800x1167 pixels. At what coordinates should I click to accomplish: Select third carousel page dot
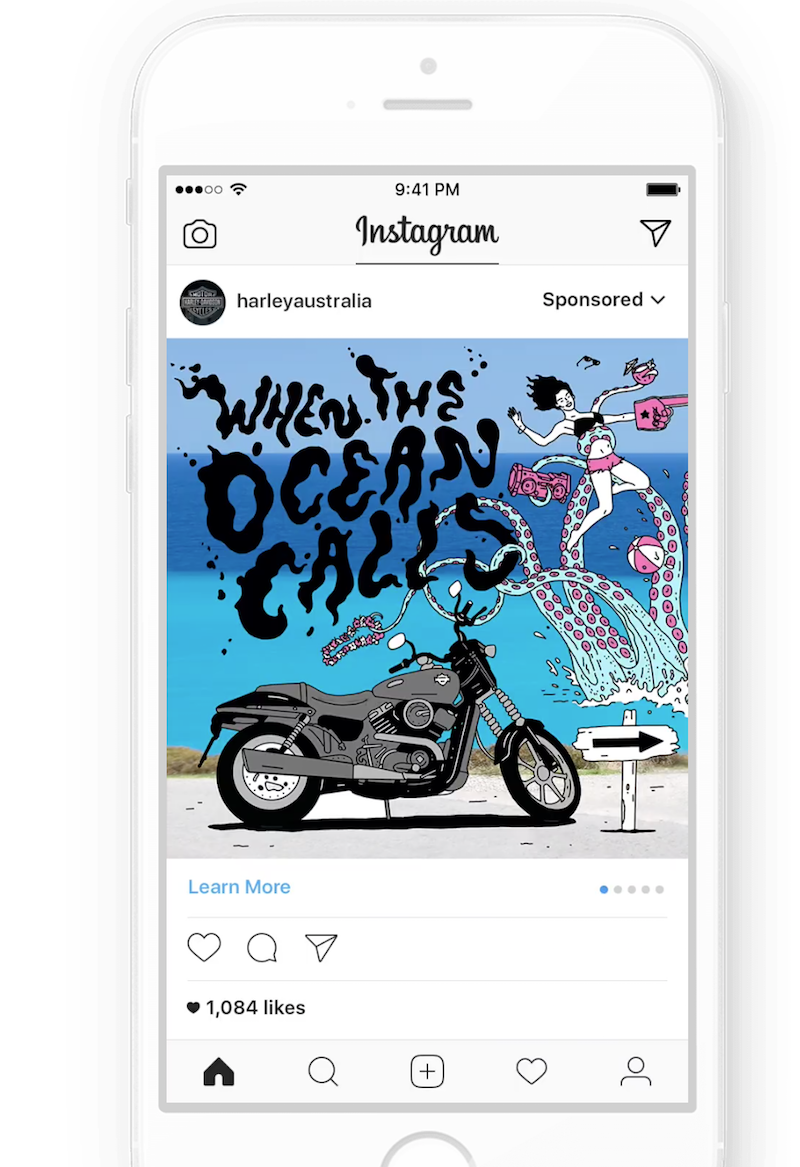click(632, 889)
